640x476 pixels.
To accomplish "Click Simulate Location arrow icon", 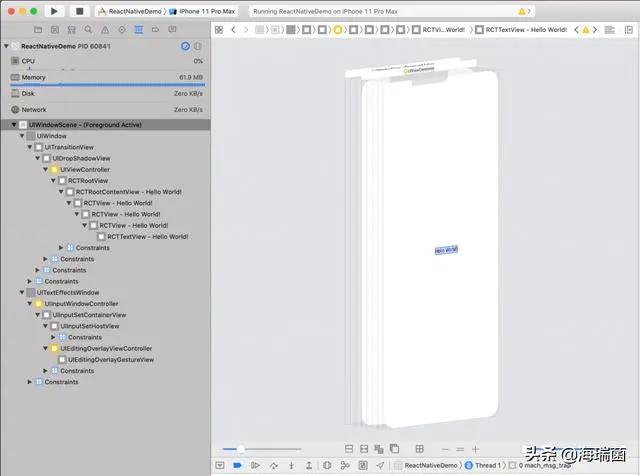I will [380, 465].
